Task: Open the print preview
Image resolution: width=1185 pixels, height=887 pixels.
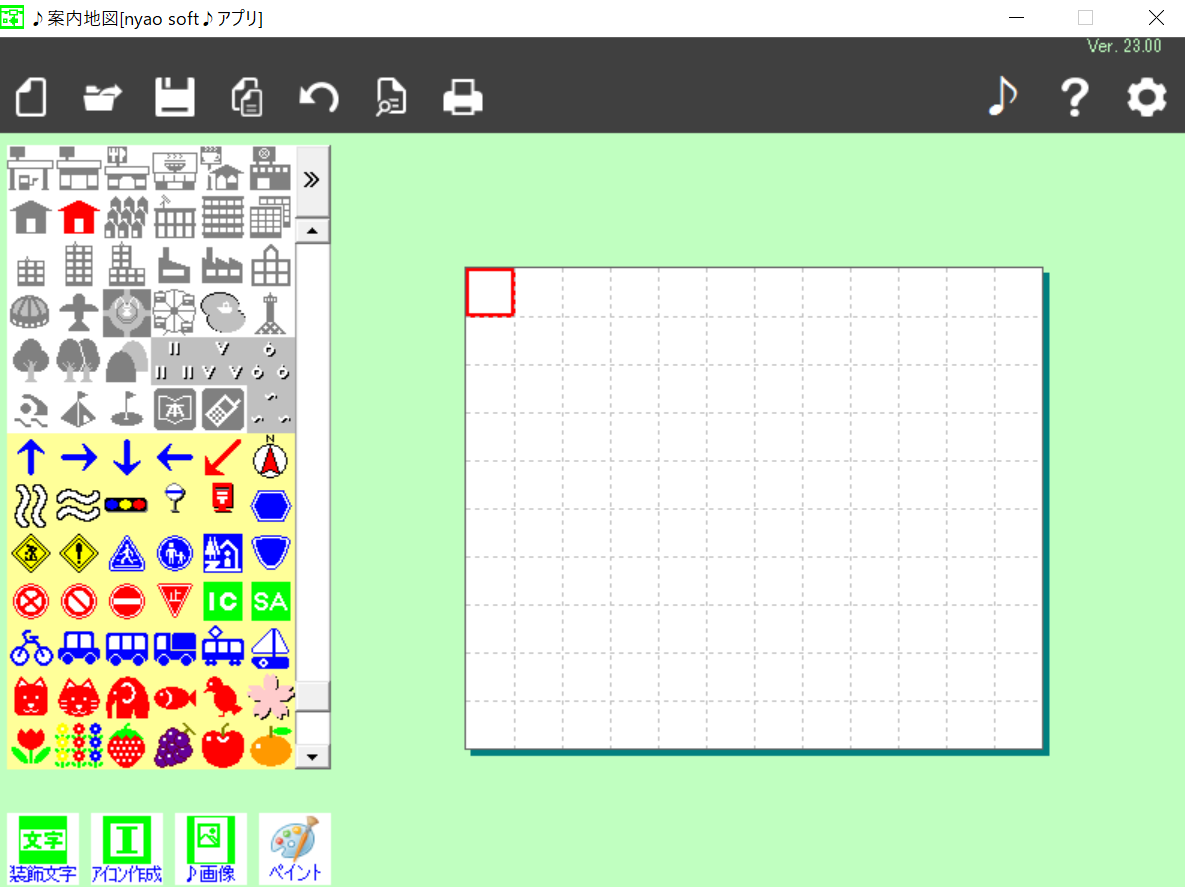Action: pyautogui.click(x=391, y=97)
